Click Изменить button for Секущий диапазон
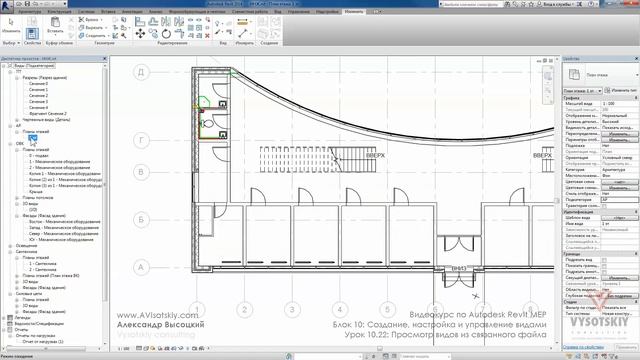 (619, 278)
